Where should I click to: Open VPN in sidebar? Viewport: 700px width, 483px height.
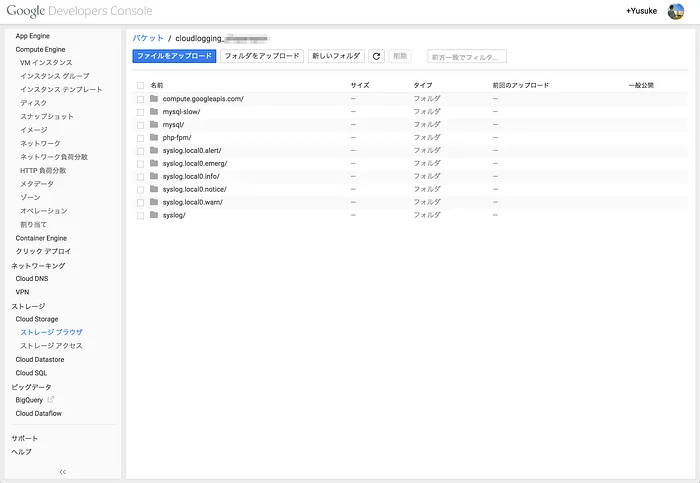pyautogui.click(x=22, y=291)
